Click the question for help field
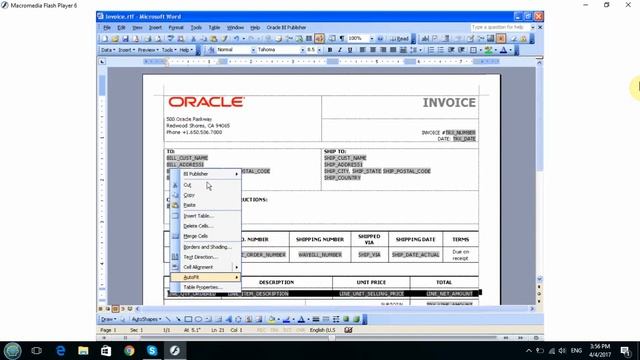The height and width of the screenshot is (360, 640). coord(500,27)
